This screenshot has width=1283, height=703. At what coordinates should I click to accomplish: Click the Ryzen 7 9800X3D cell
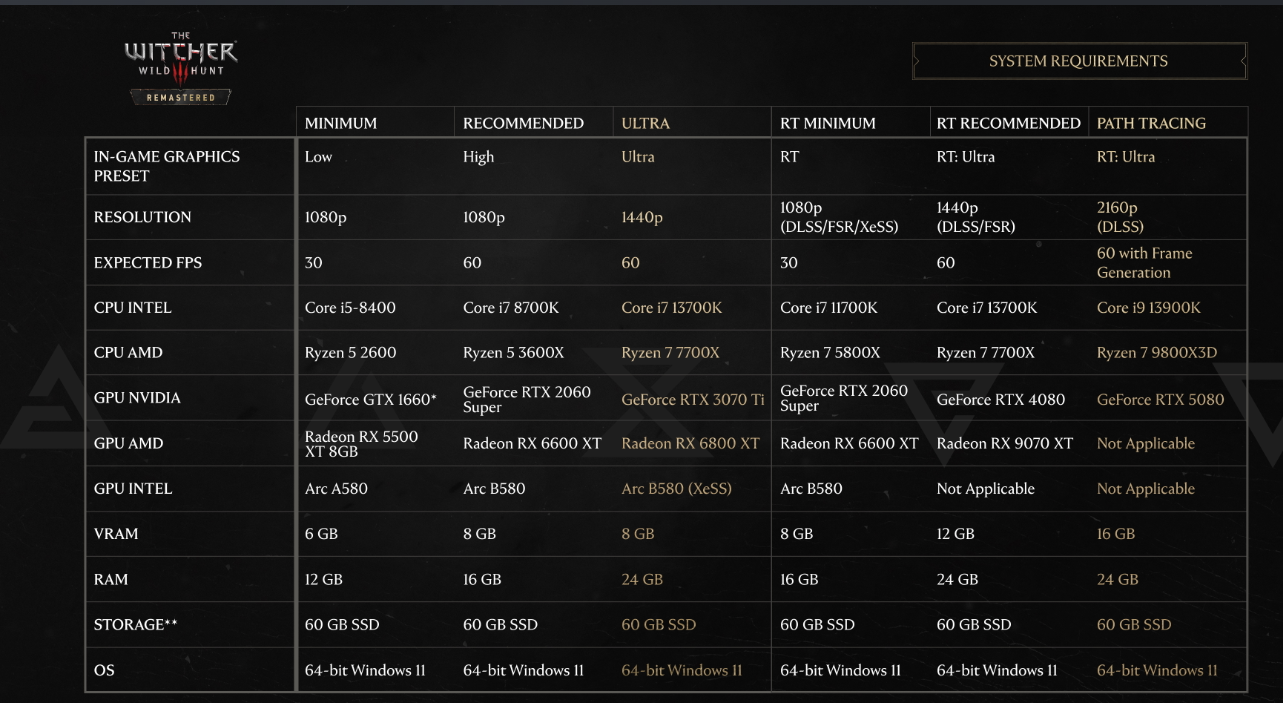[x=1157, y=353]
